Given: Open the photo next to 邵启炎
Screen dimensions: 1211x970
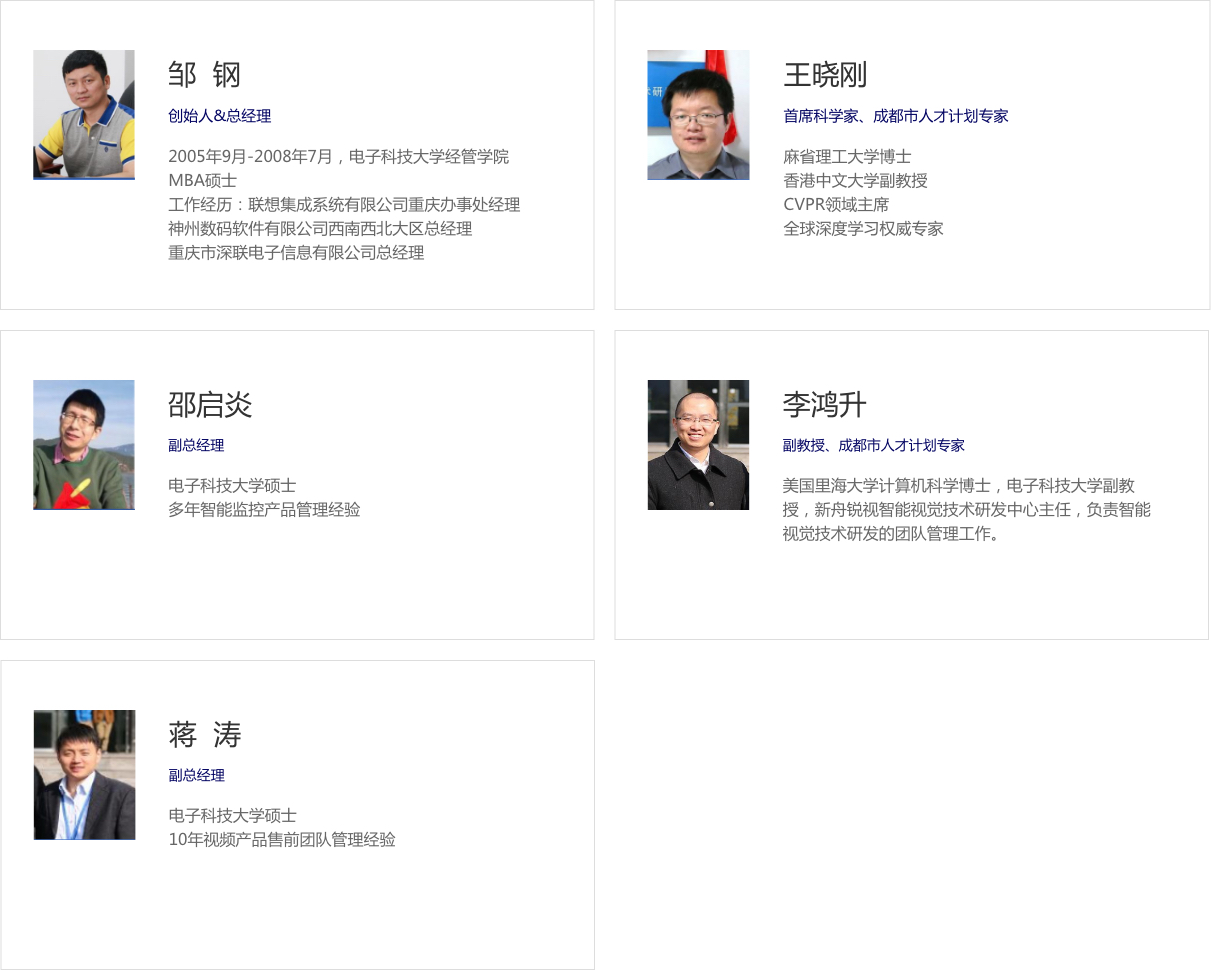Looking at the screenshot, I should coord(84,445).
